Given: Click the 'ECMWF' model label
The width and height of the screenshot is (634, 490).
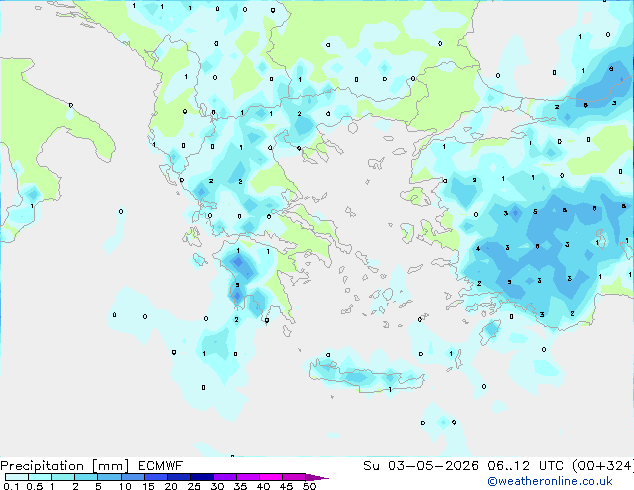Looking at the screenshot, I should (161, 466).
